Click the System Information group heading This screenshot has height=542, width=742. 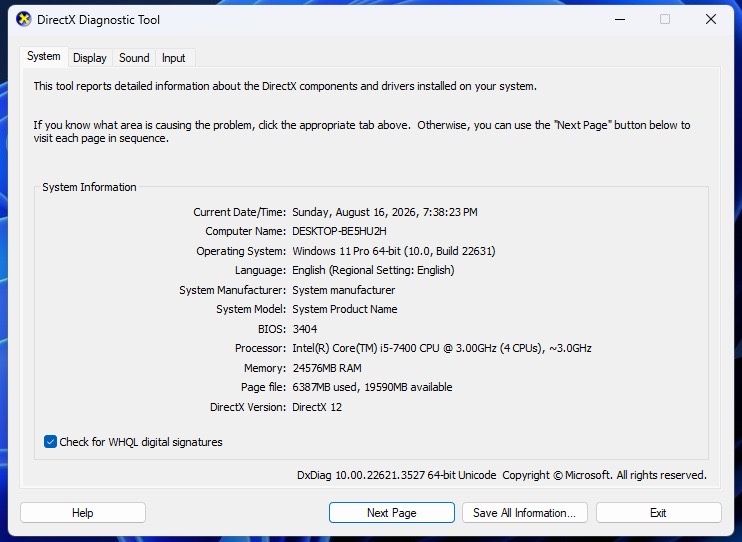pos(89,187)
